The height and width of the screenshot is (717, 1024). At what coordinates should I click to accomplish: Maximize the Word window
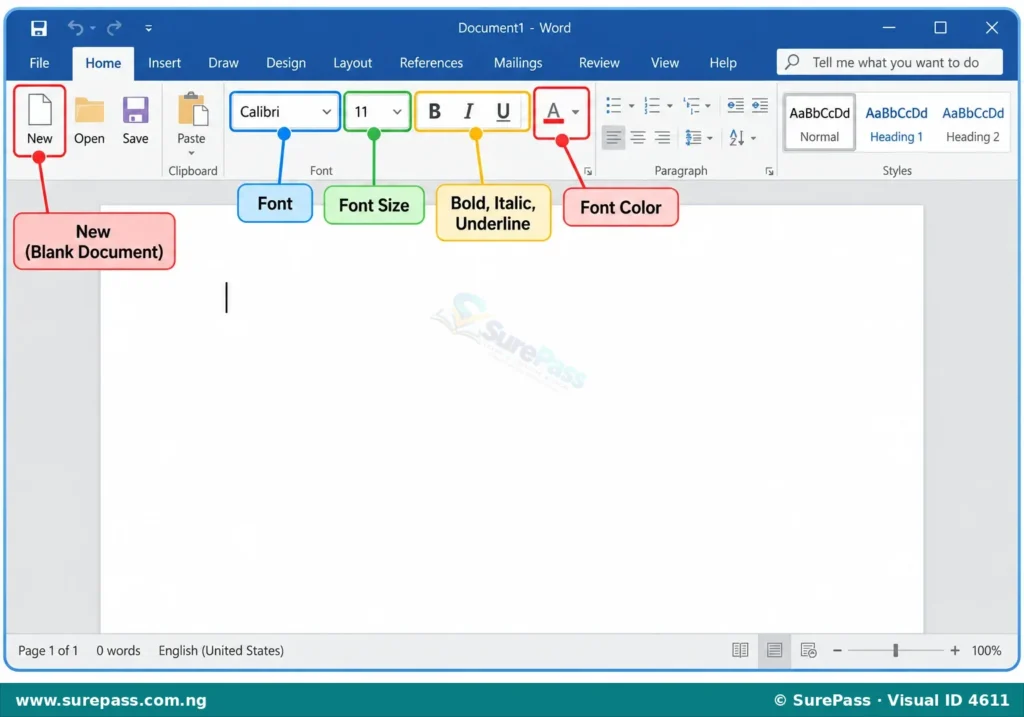[x=940, y=27]
